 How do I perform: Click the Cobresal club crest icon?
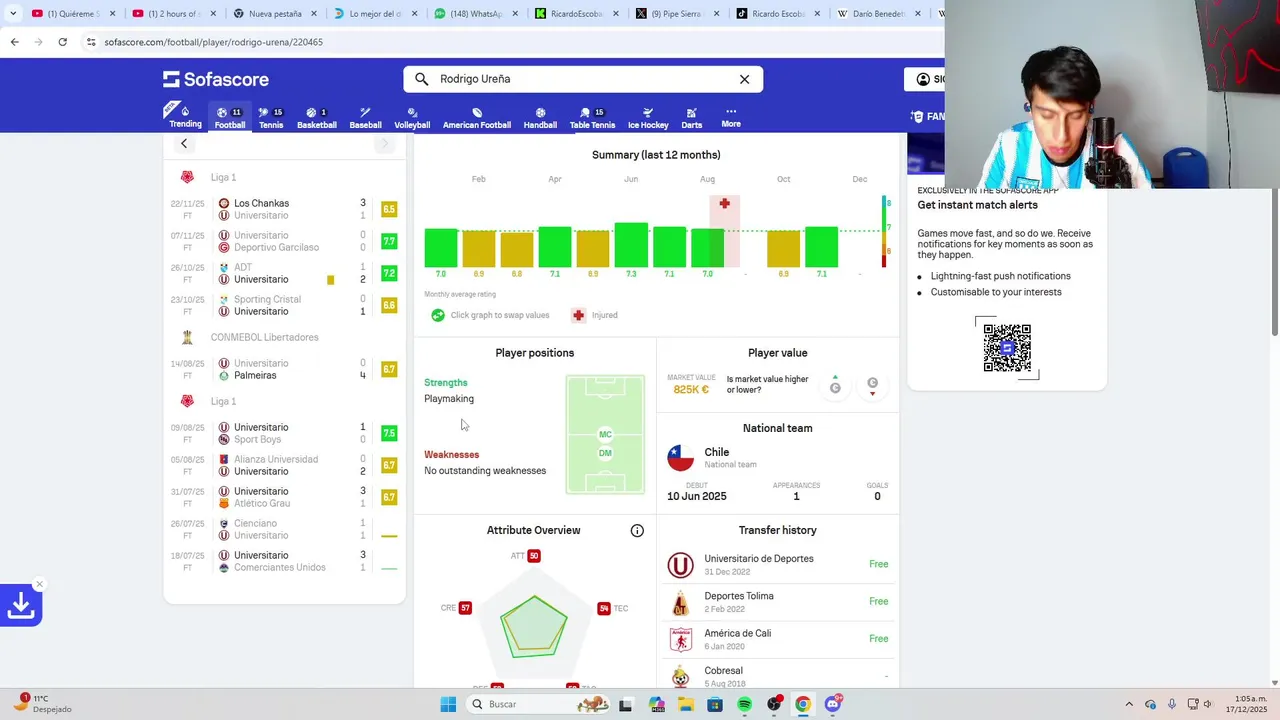click(x=681, y=677)
